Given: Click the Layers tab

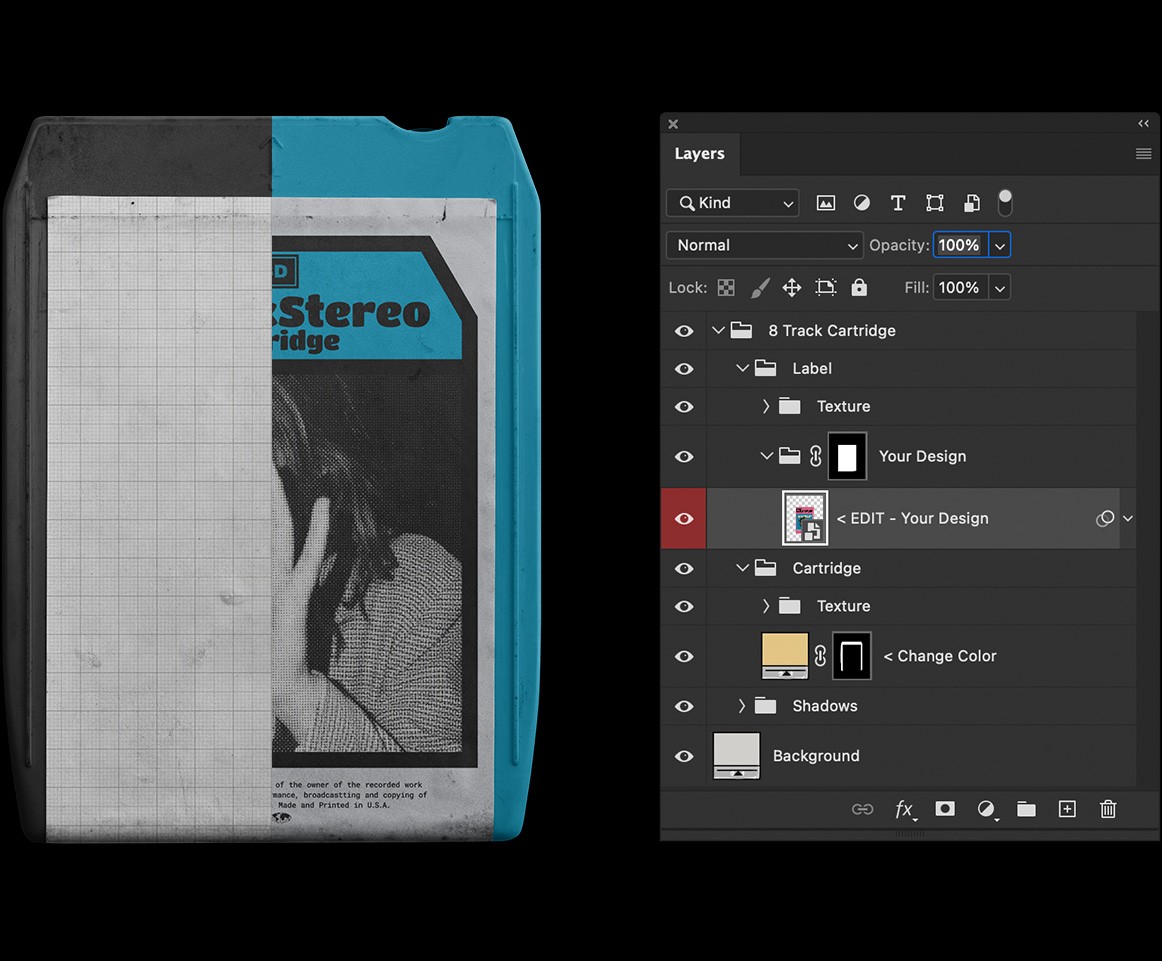Looking at the screenshot, I should (x=700, y=153).
